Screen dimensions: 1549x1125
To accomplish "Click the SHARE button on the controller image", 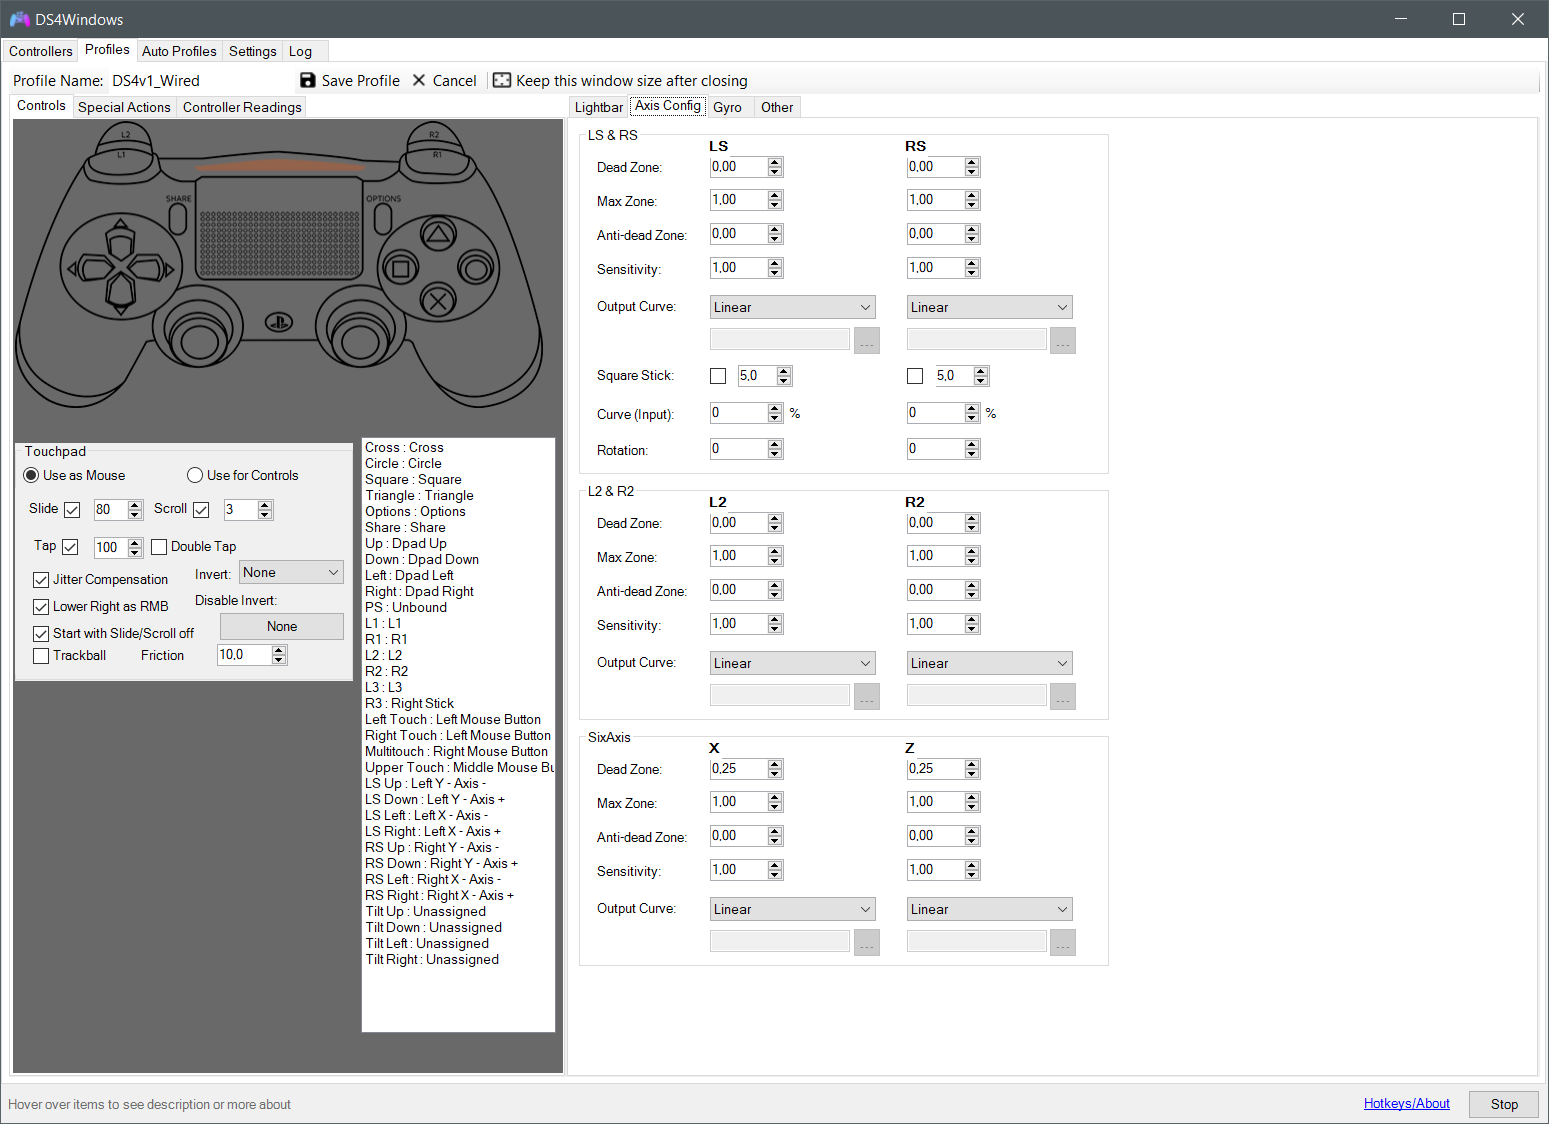I will click(179, 219).
